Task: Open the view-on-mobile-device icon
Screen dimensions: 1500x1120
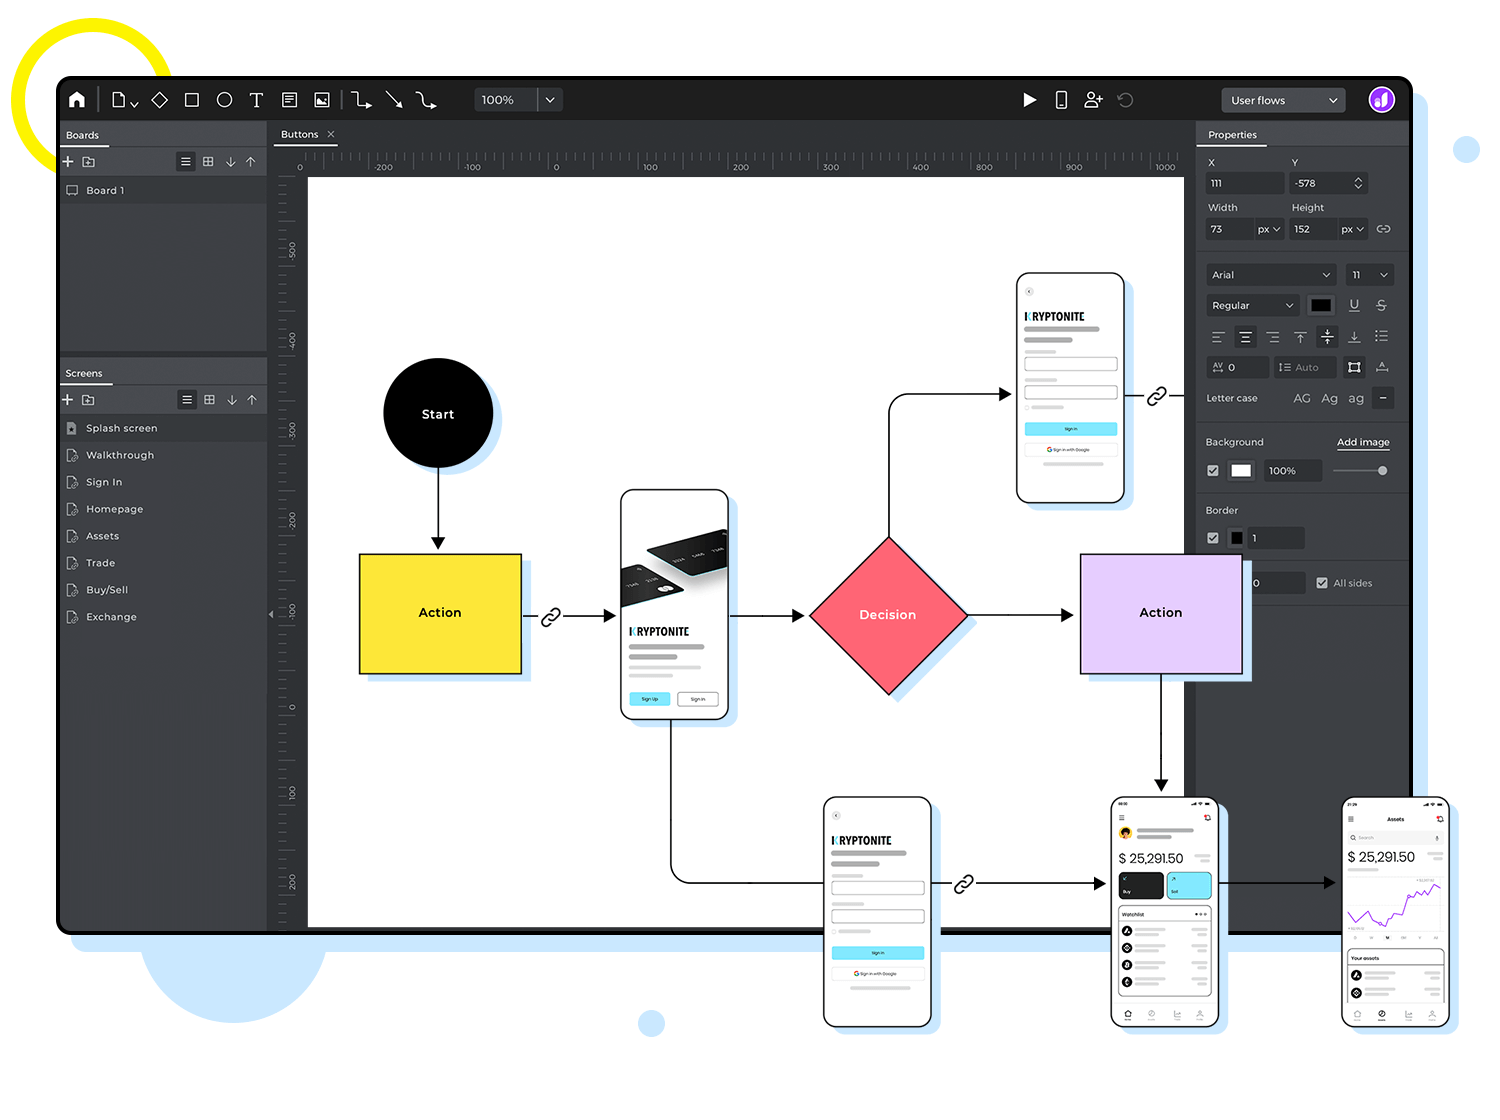Action: click(1061, 100)
